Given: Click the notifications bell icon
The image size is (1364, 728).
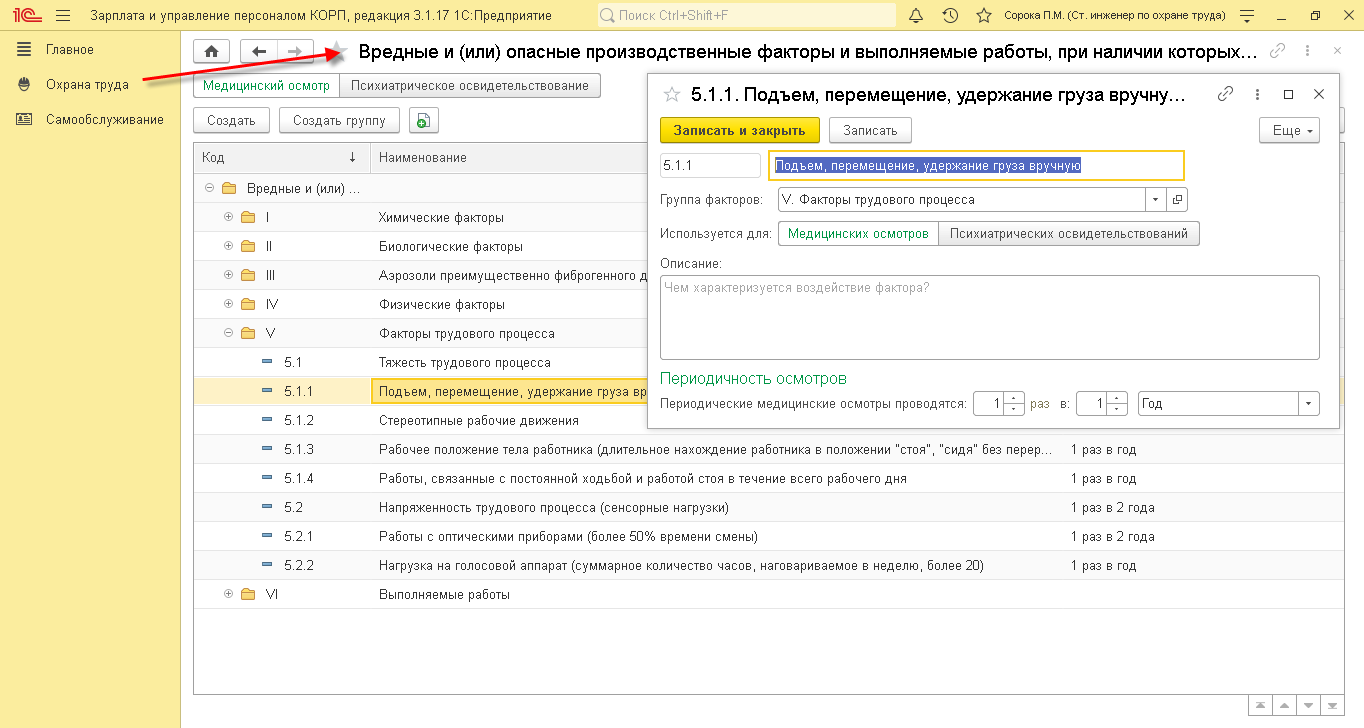Looking at the screenshot, I should pos(916,16).
